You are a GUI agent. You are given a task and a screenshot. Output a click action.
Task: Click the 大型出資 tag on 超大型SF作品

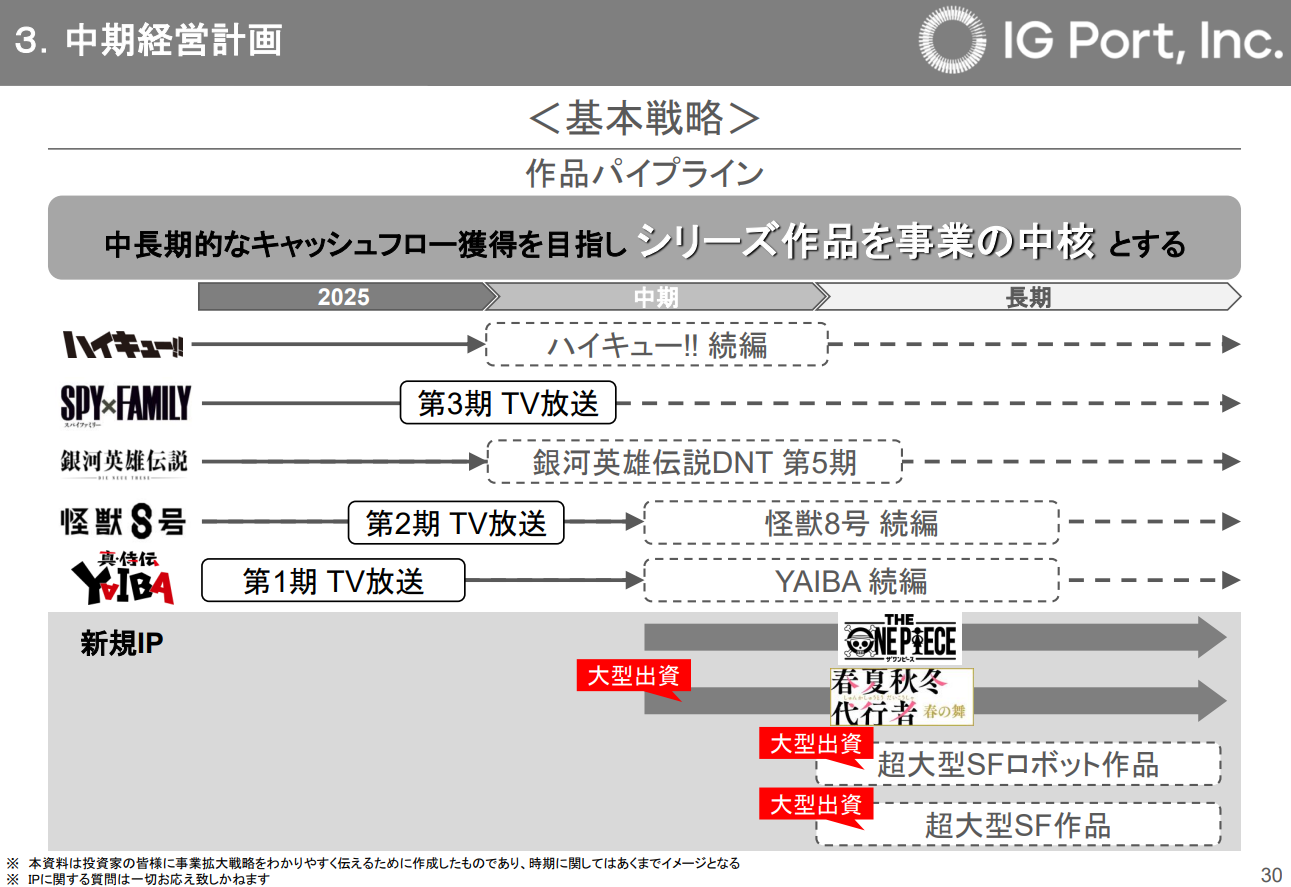tap(816, 806)
